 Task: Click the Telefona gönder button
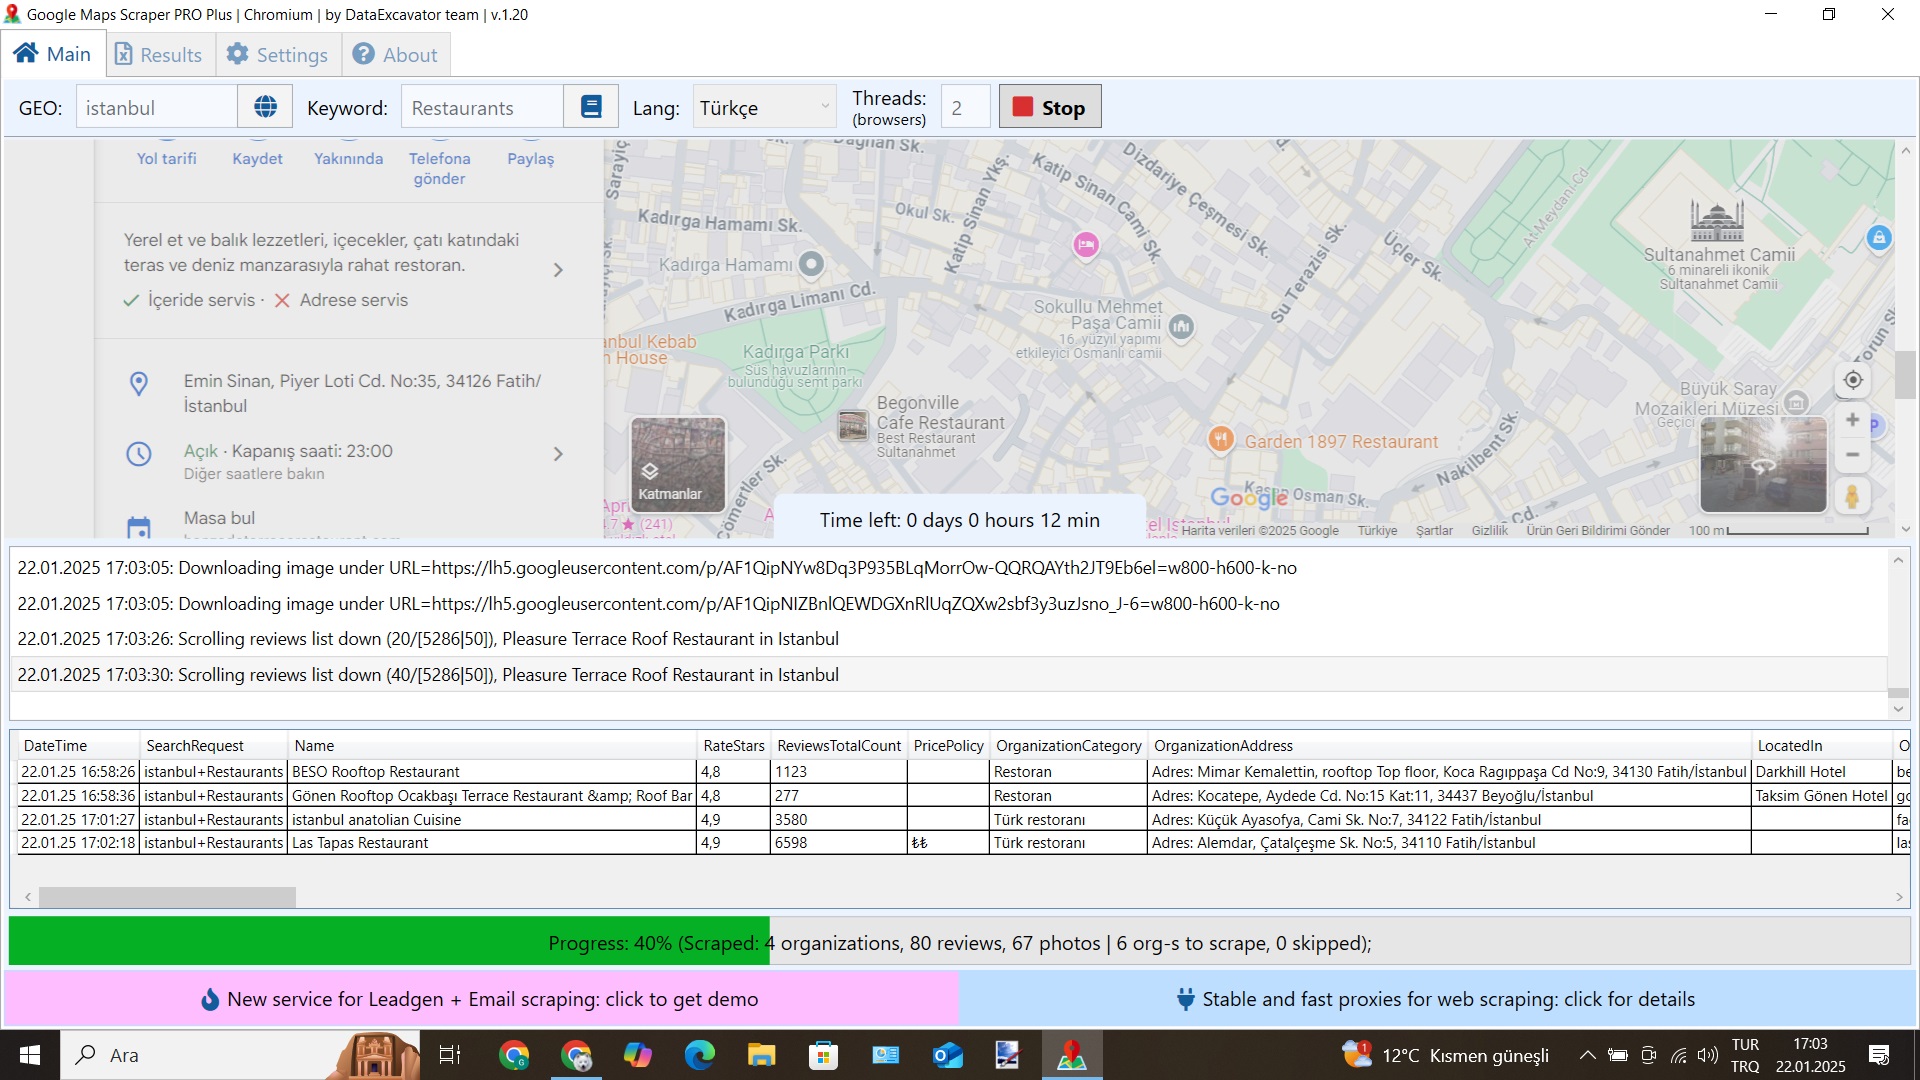(439, 168)
